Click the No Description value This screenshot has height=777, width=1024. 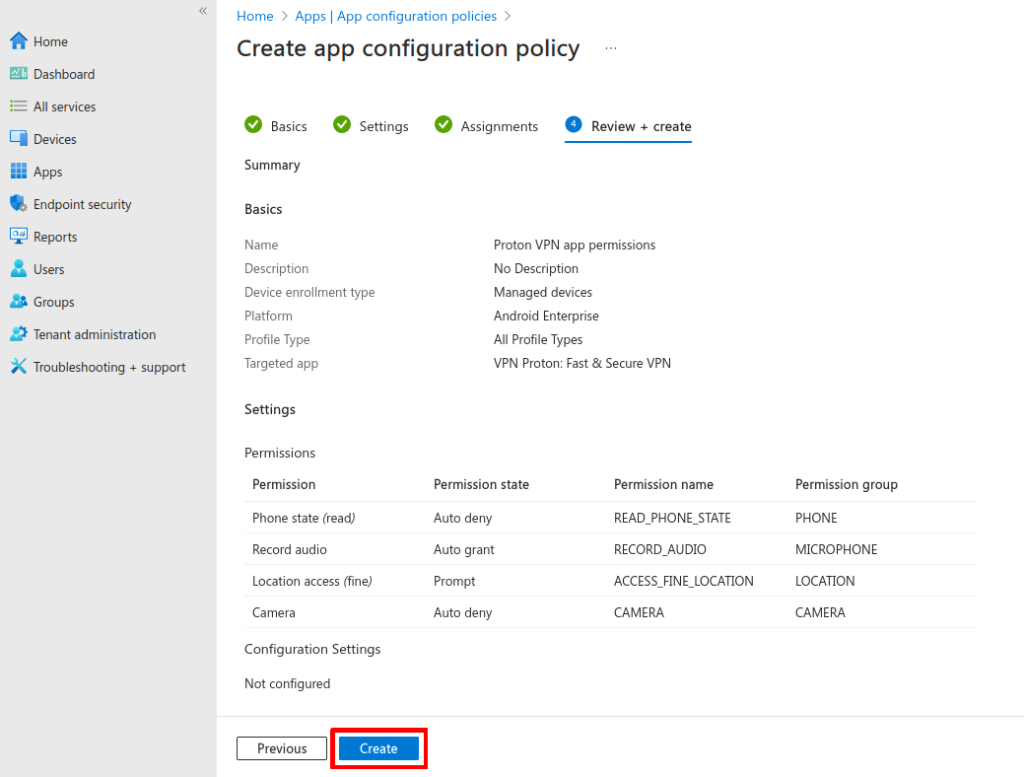pos(536,268)
